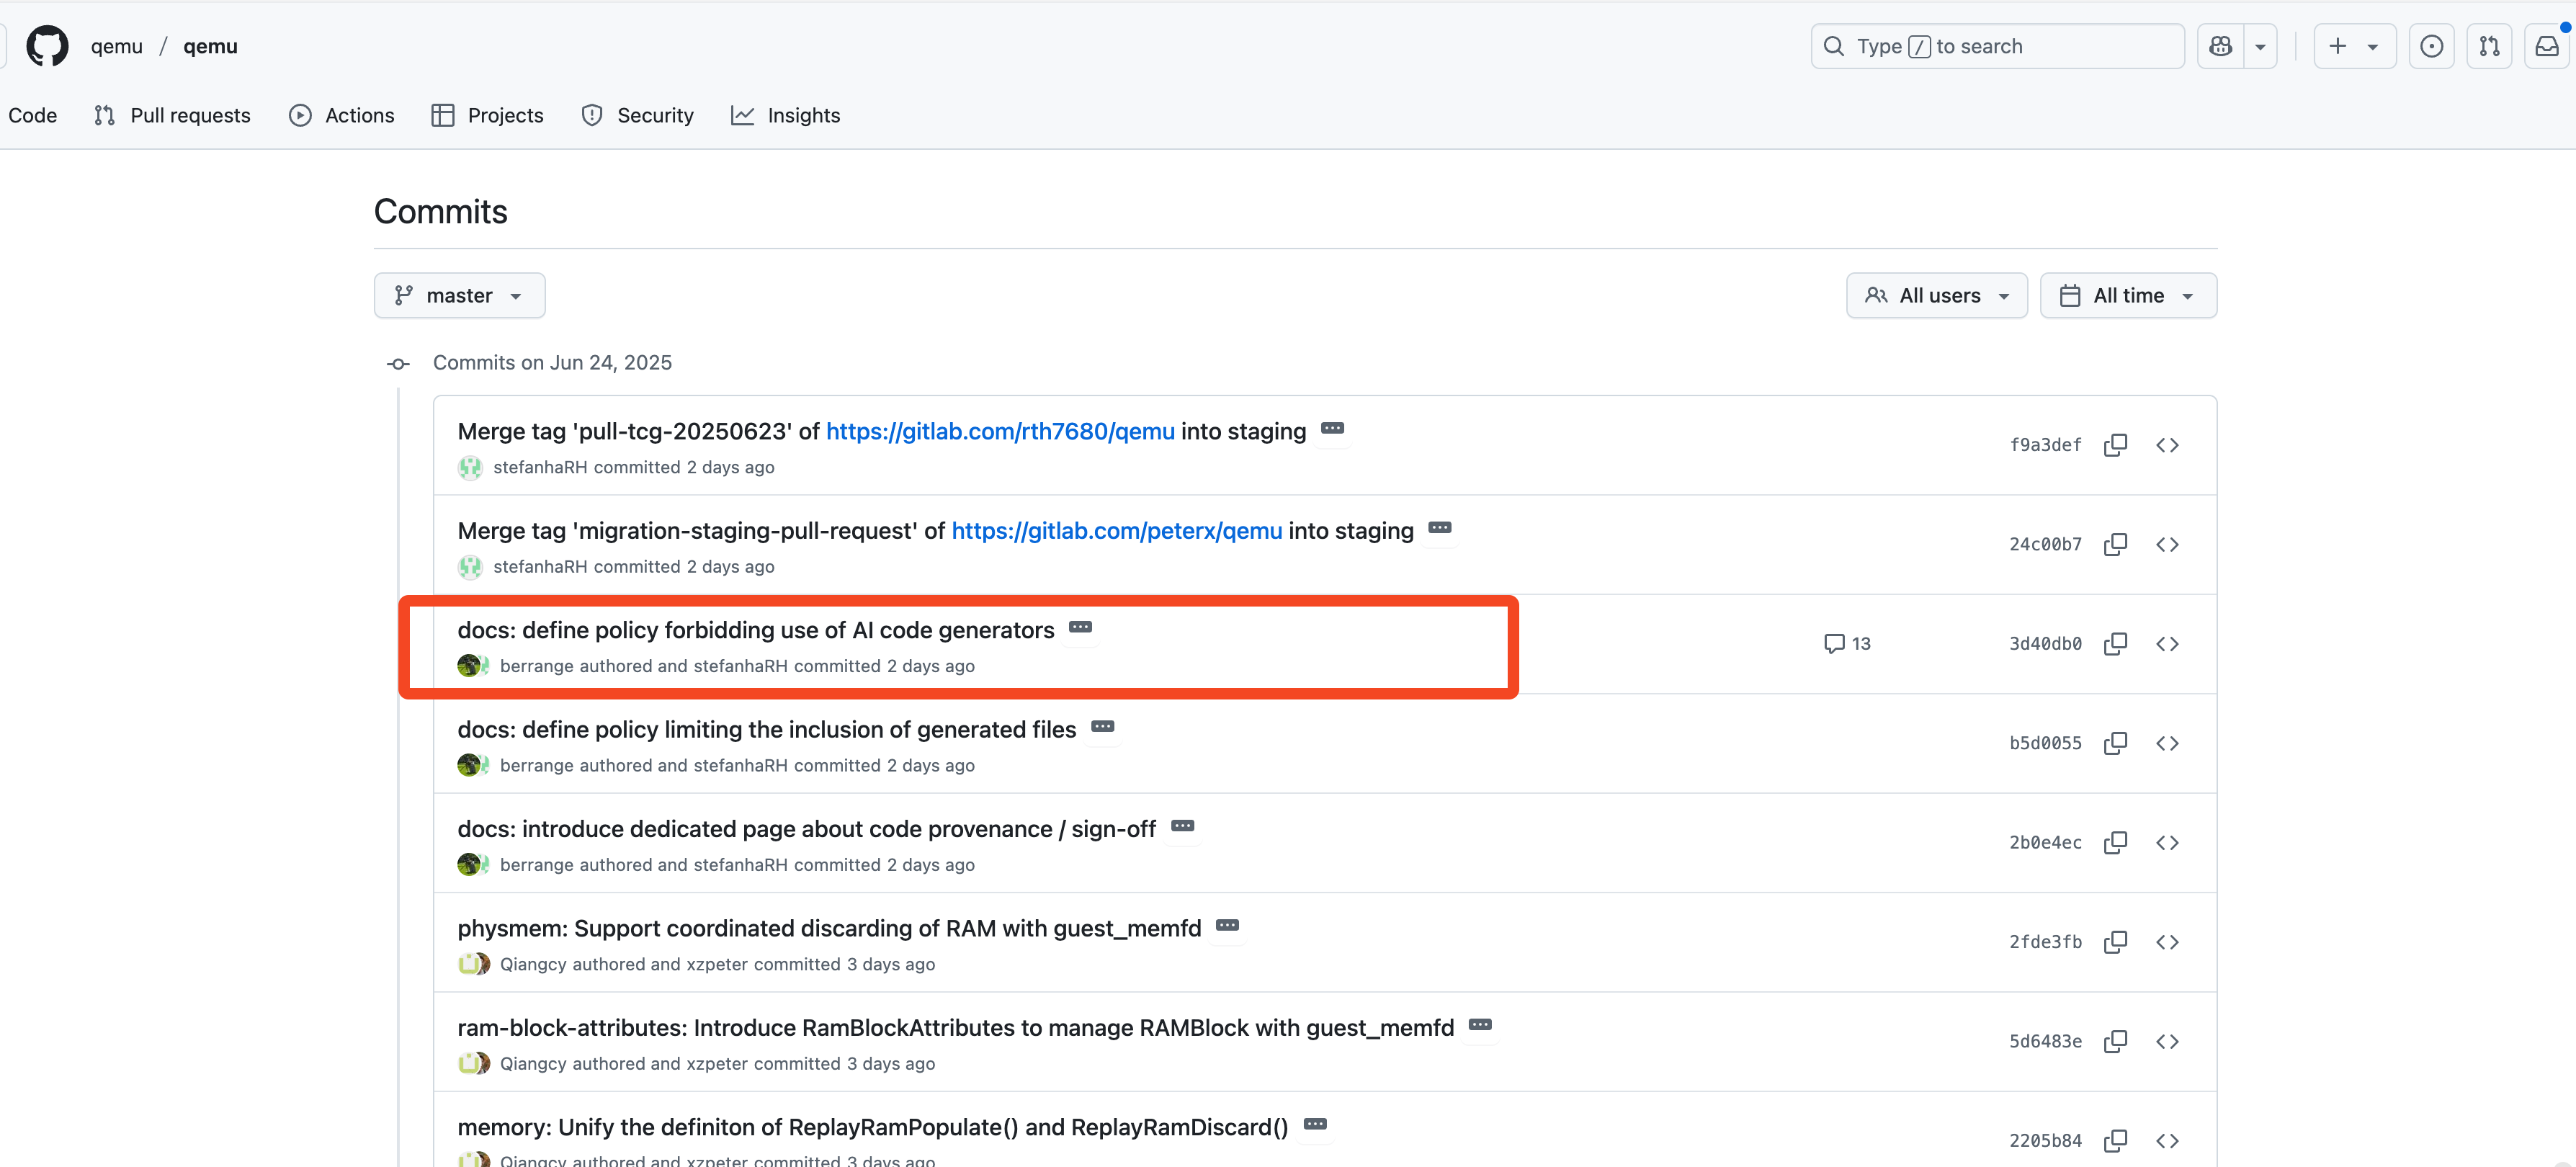This screenshot has height=1167, width=2576.
Task: Open the All time date filter
Action: (2128, 295)
